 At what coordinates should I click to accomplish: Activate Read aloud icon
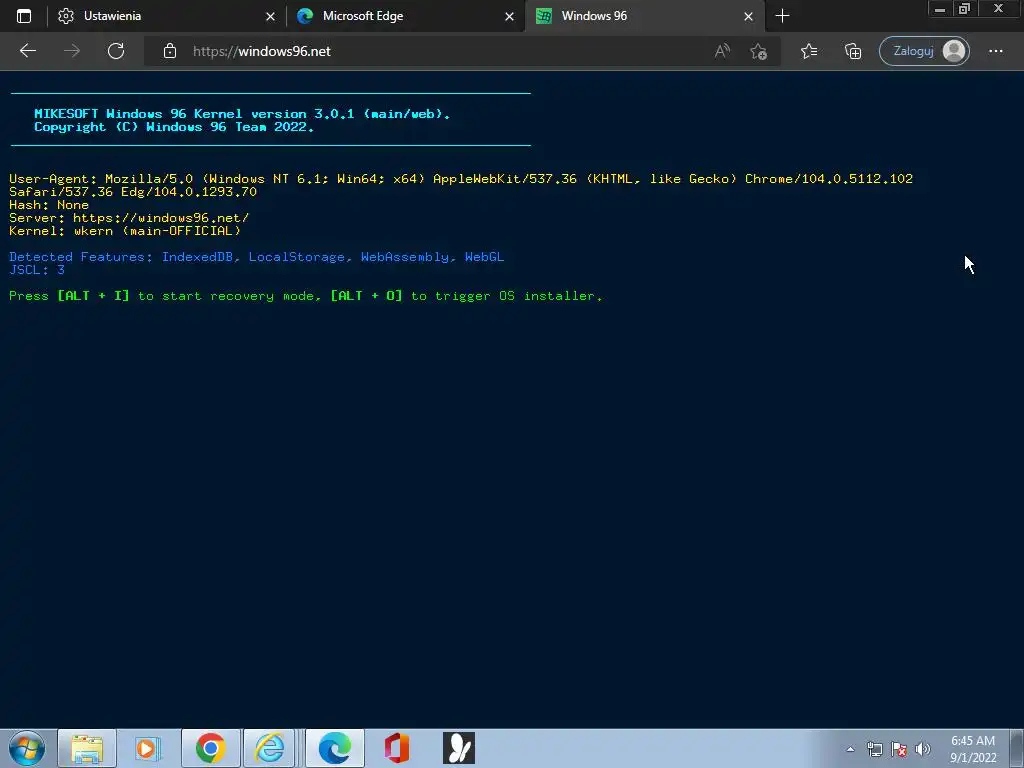point(722,51)
